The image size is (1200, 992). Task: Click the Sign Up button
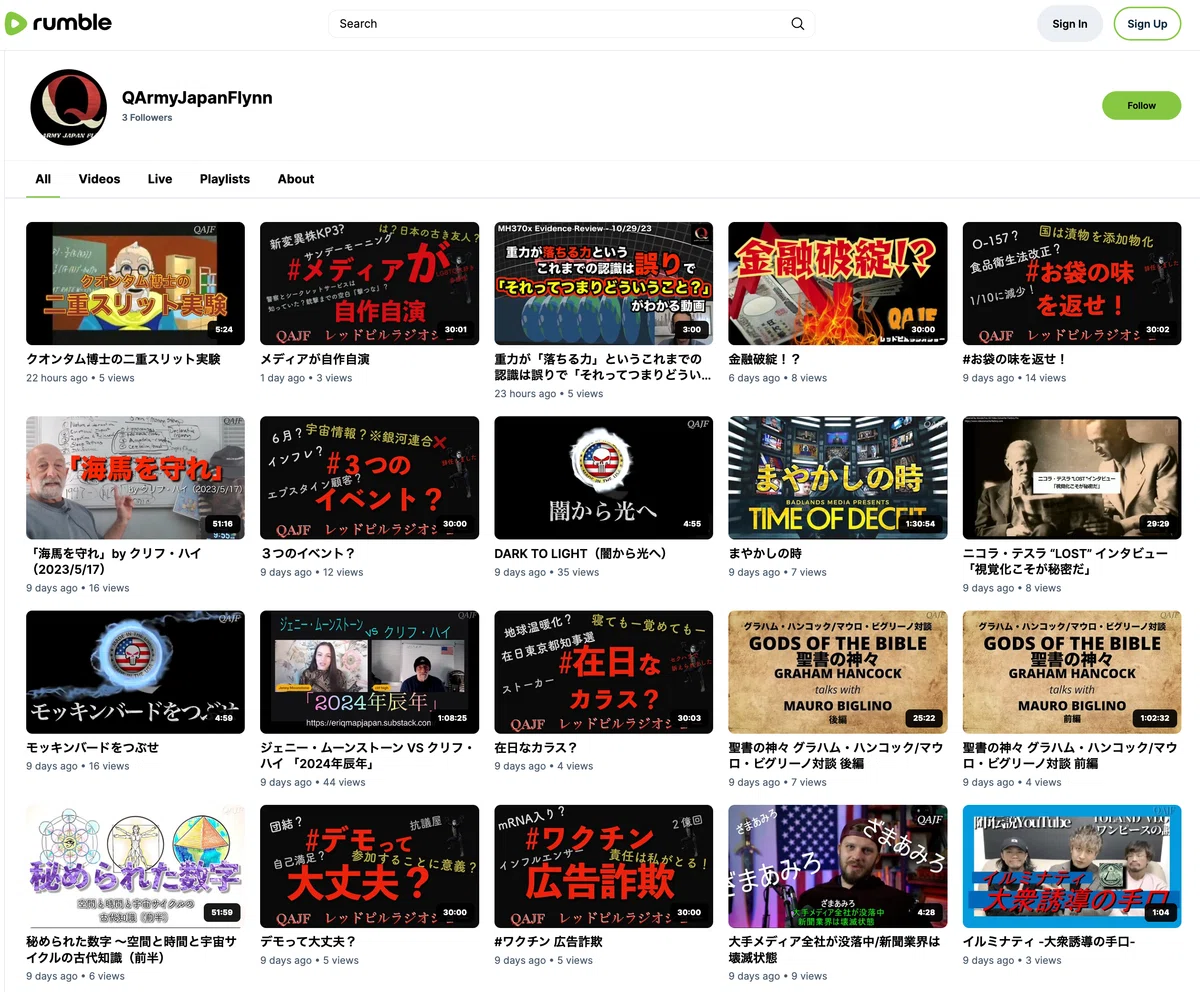click(1147, 24)
